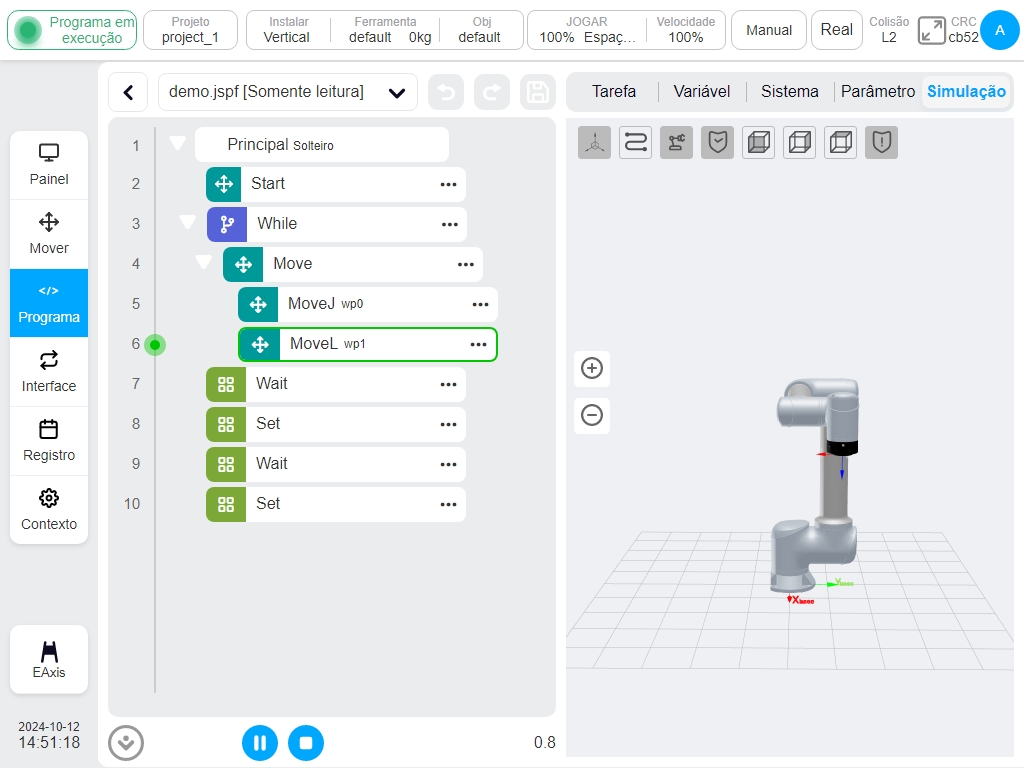
Task: Switch to the Variável tab
Action: coord(702,91)
